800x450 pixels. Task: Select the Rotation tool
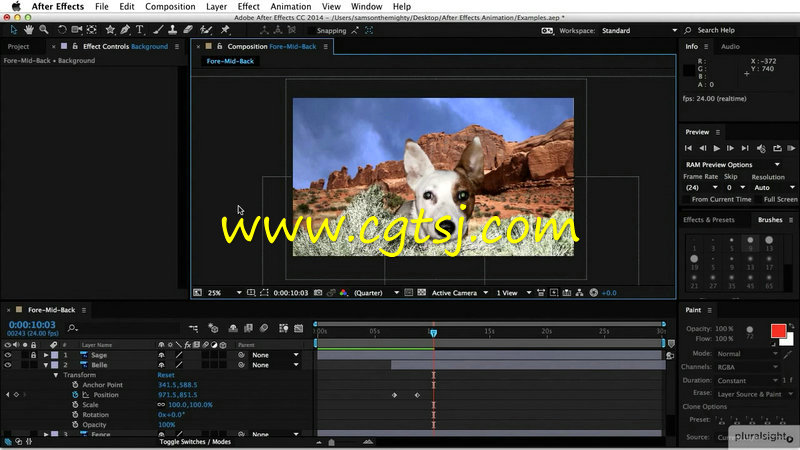click(x=62, y=30)
